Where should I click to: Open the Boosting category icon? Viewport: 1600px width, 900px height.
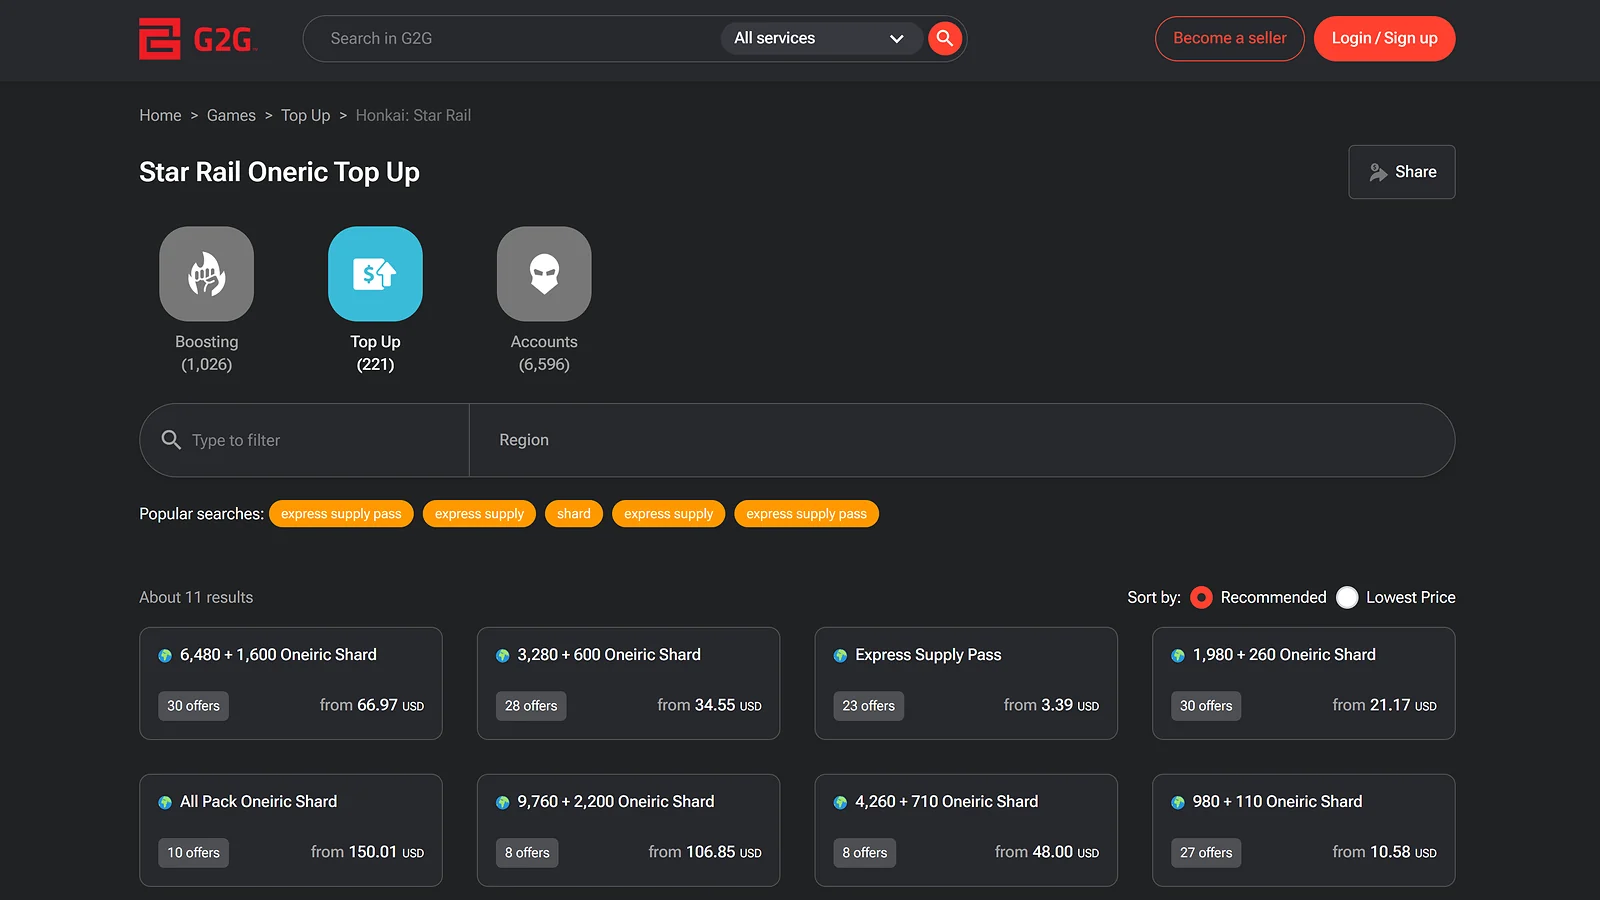pos(206,274)
